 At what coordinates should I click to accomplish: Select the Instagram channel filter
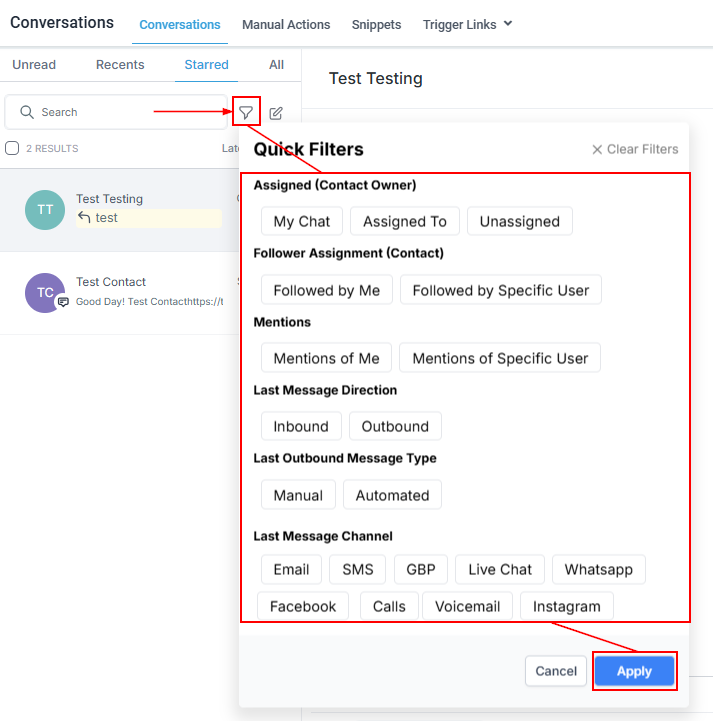point(566,606)
